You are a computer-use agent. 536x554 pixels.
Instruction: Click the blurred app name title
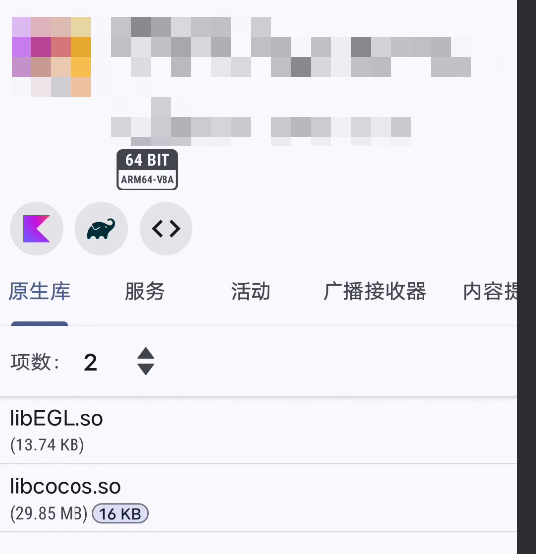291,47
